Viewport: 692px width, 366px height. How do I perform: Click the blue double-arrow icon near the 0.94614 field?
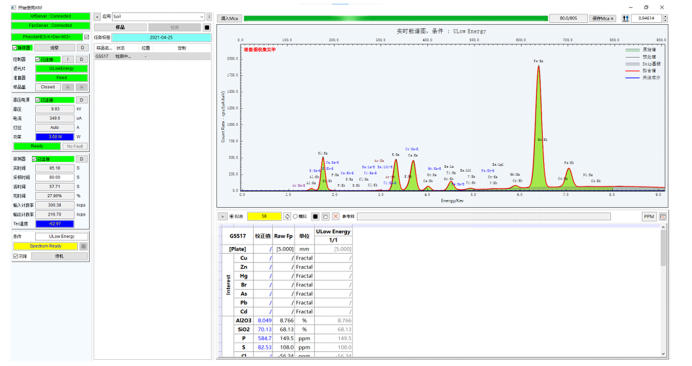(x=625, y=19)
